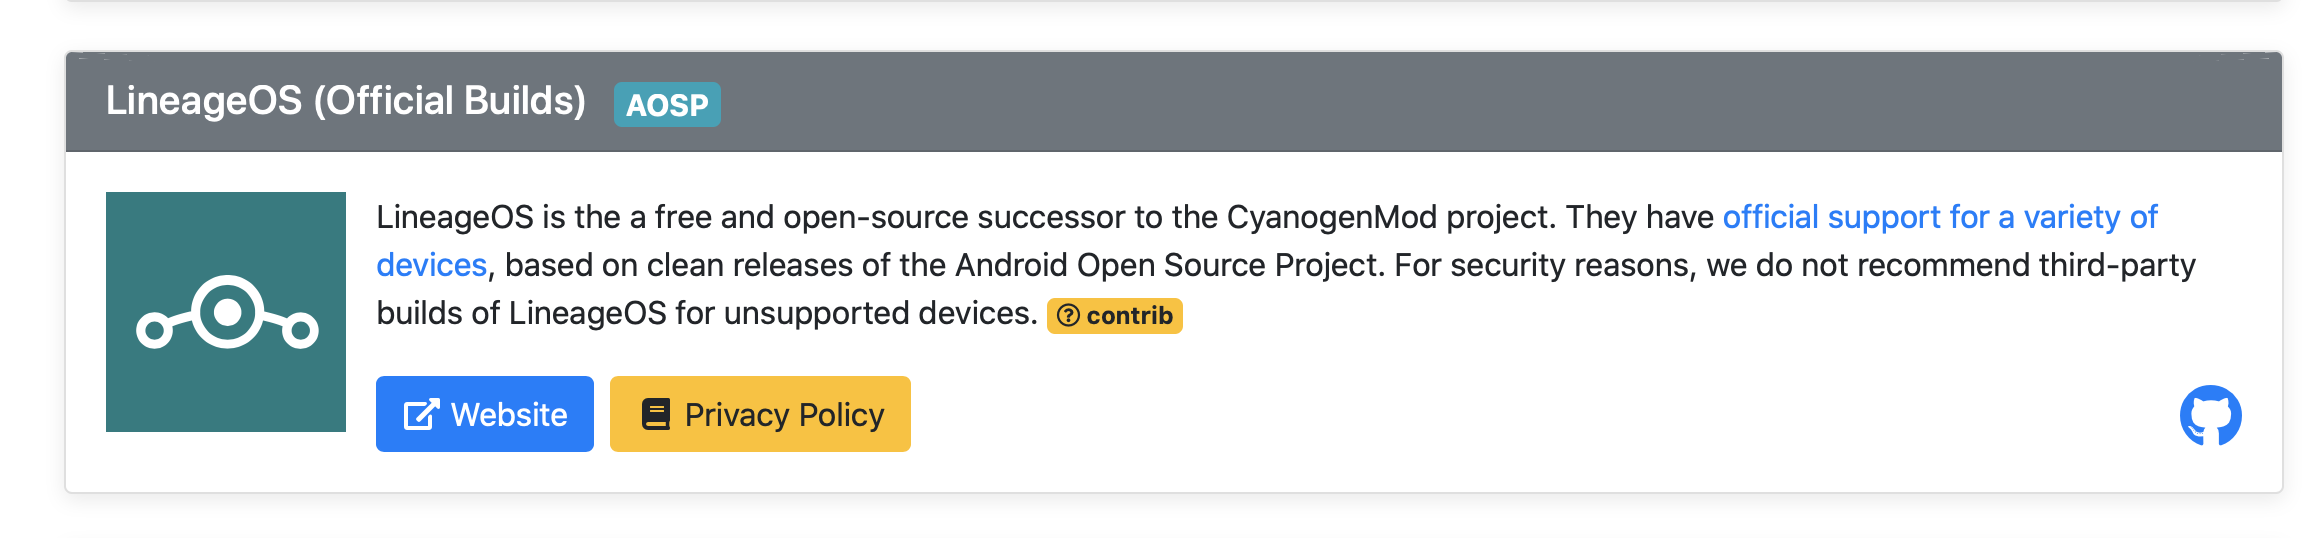Viewport: 2318px width, 538px height.
Task: Follow the "official support for a variety of" link
Action: click(1940, 217)
